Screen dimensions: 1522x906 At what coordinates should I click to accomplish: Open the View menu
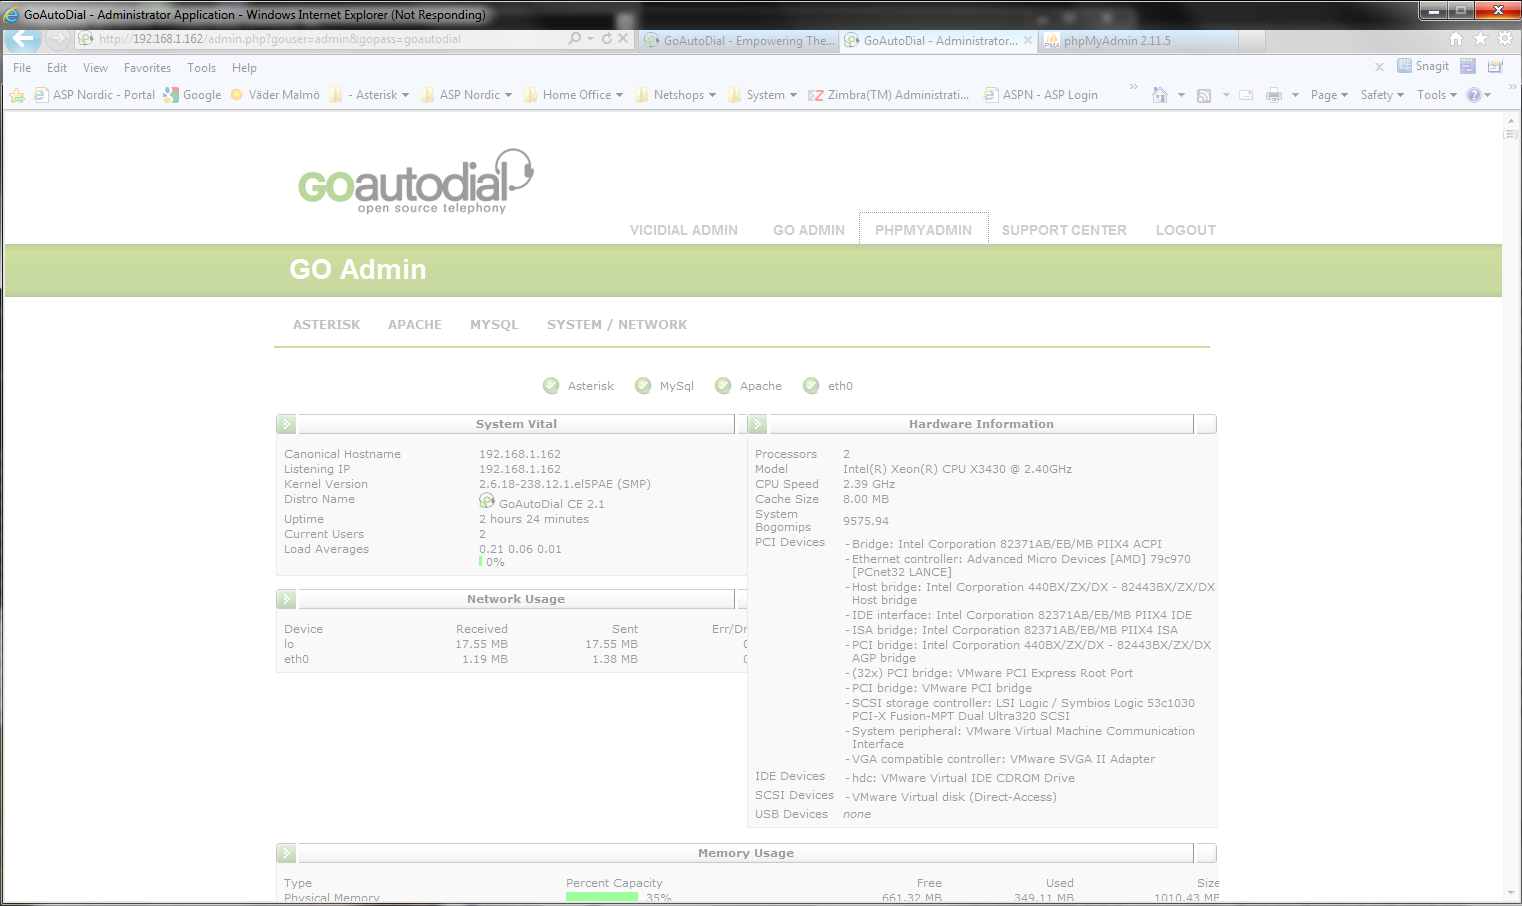click(x=95, y=68)
